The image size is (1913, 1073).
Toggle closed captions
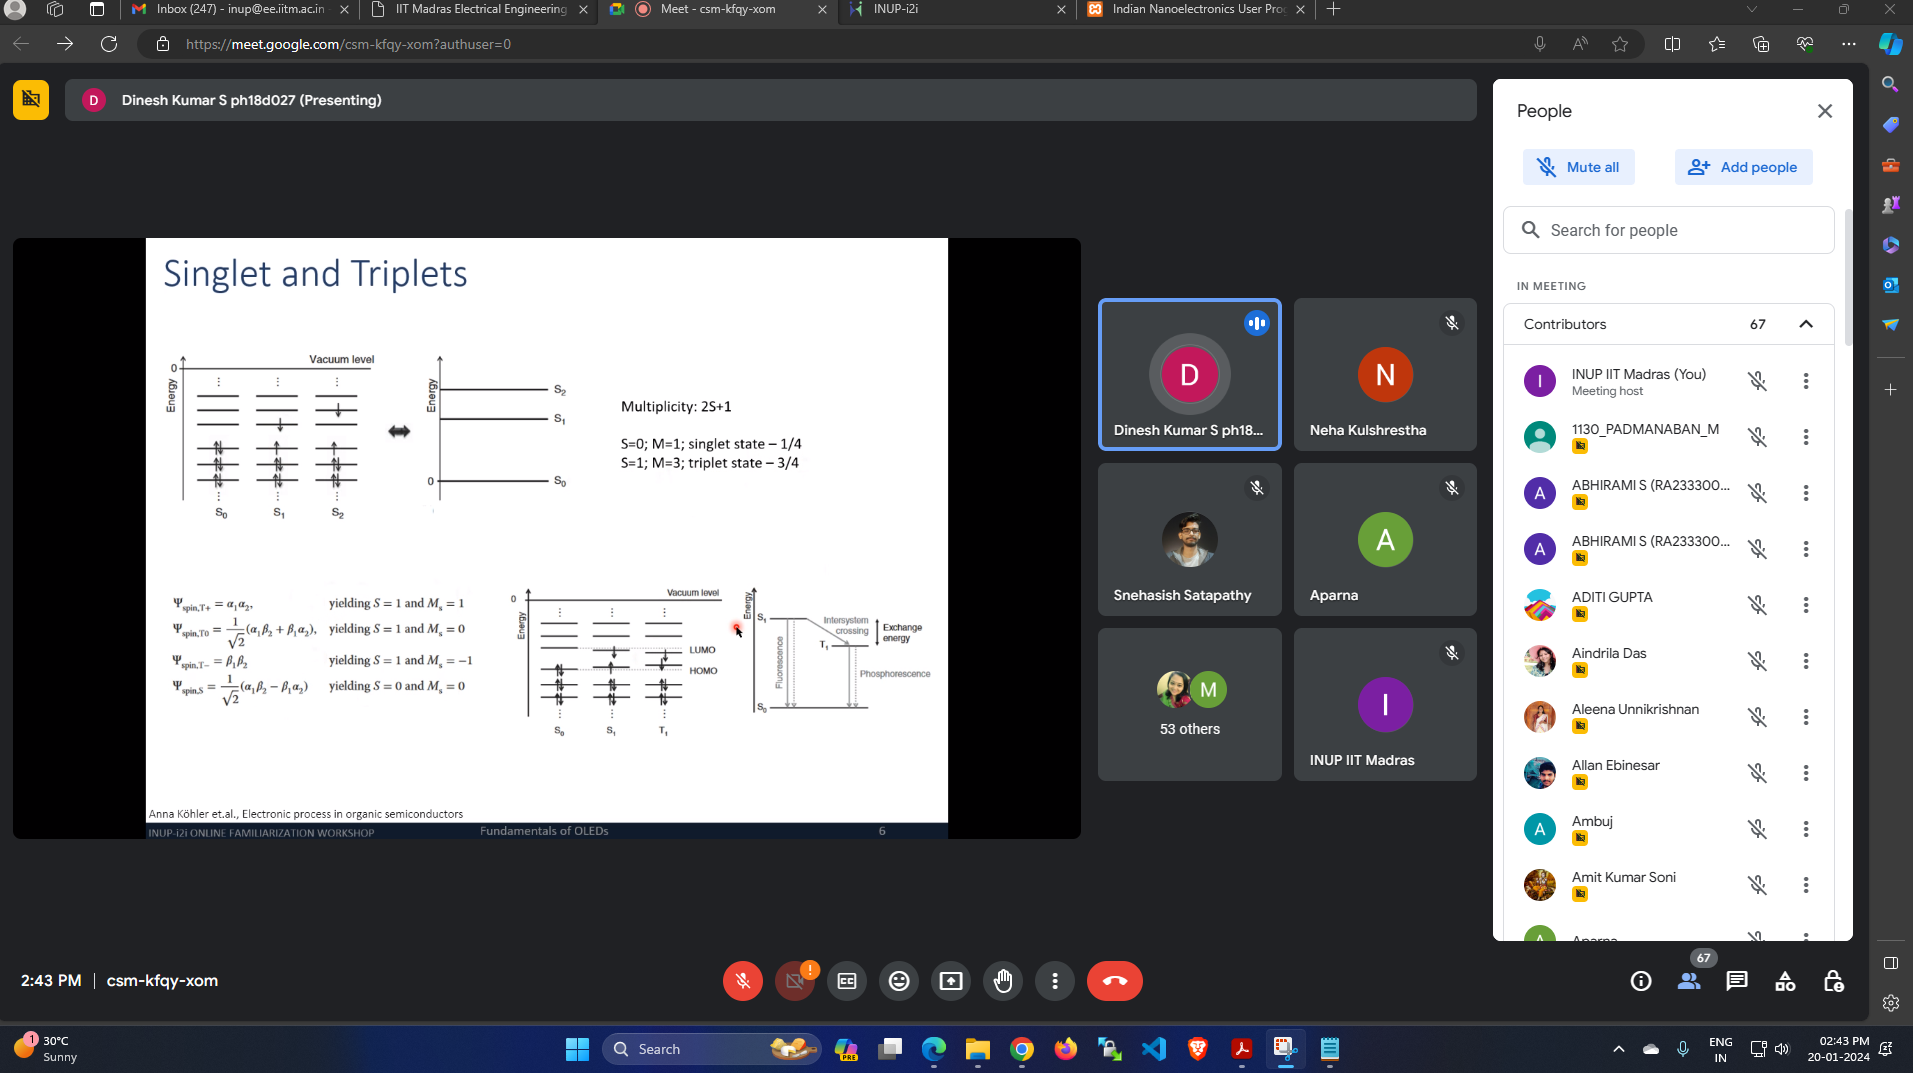click(x=846, y=981)
